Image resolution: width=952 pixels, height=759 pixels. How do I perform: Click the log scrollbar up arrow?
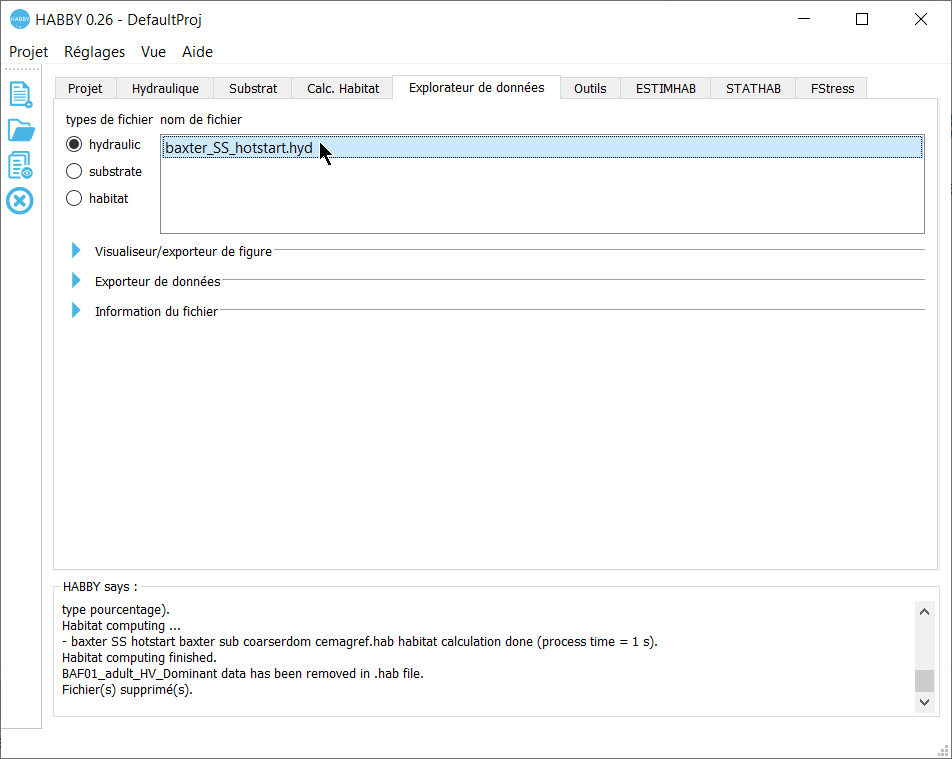coord(924,612)
